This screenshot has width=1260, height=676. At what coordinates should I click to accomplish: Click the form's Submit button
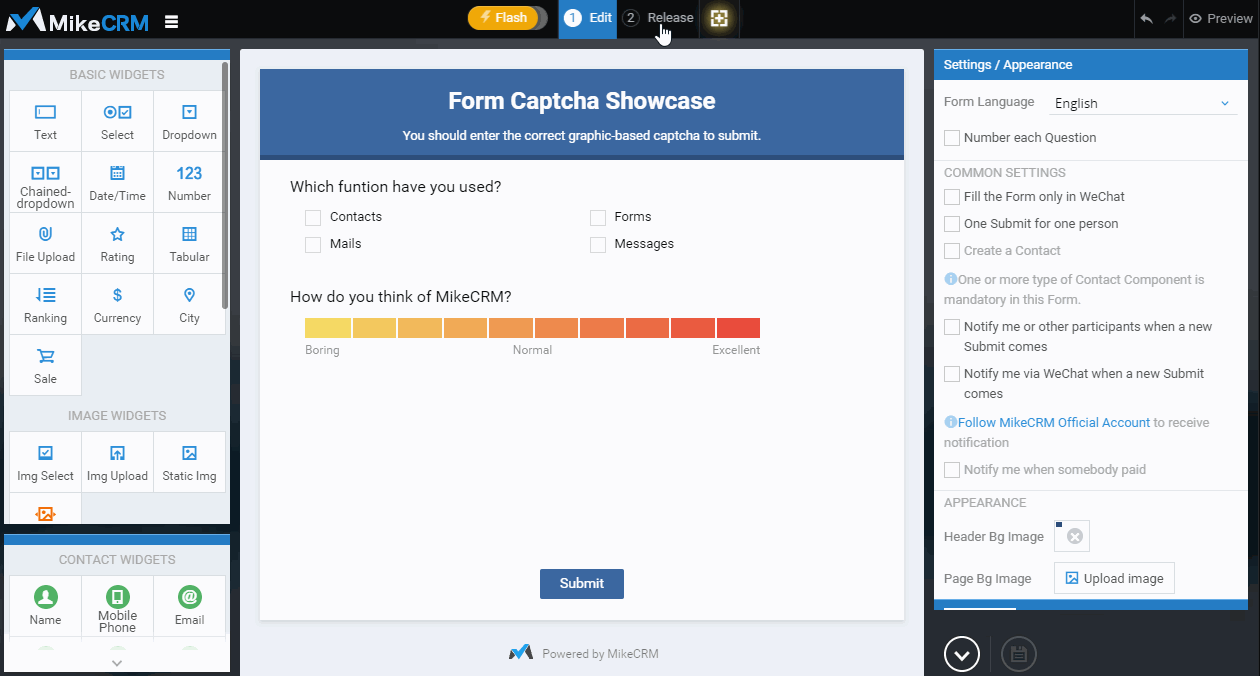[x=582, y=584]
